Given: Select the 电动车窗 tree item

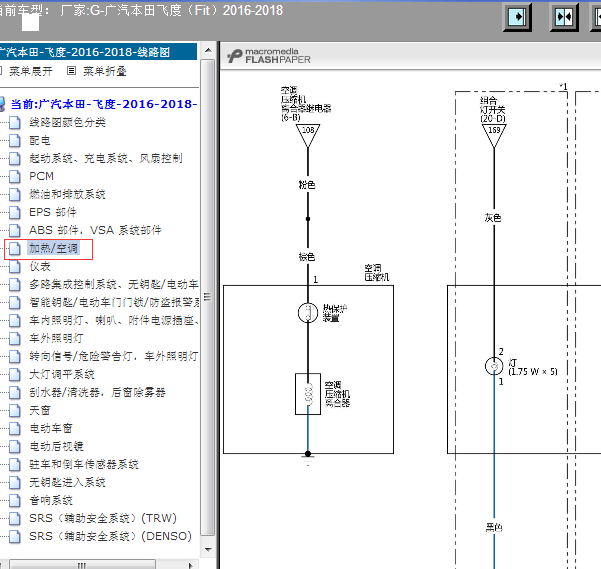Looking at the screenshot, I should click(x=51, y=428).
